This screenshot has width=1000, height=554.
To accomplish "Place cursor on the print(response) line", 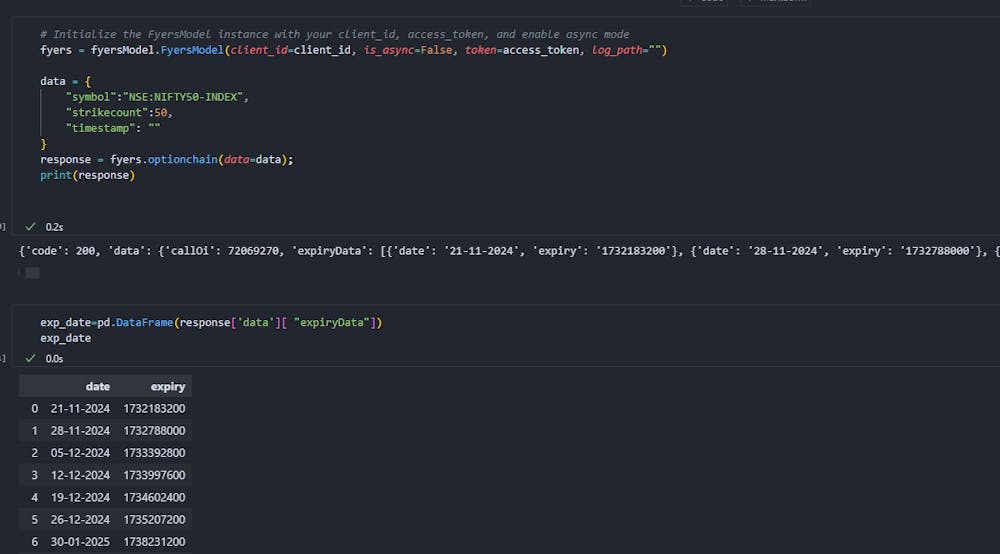I will tap(87, 175).
